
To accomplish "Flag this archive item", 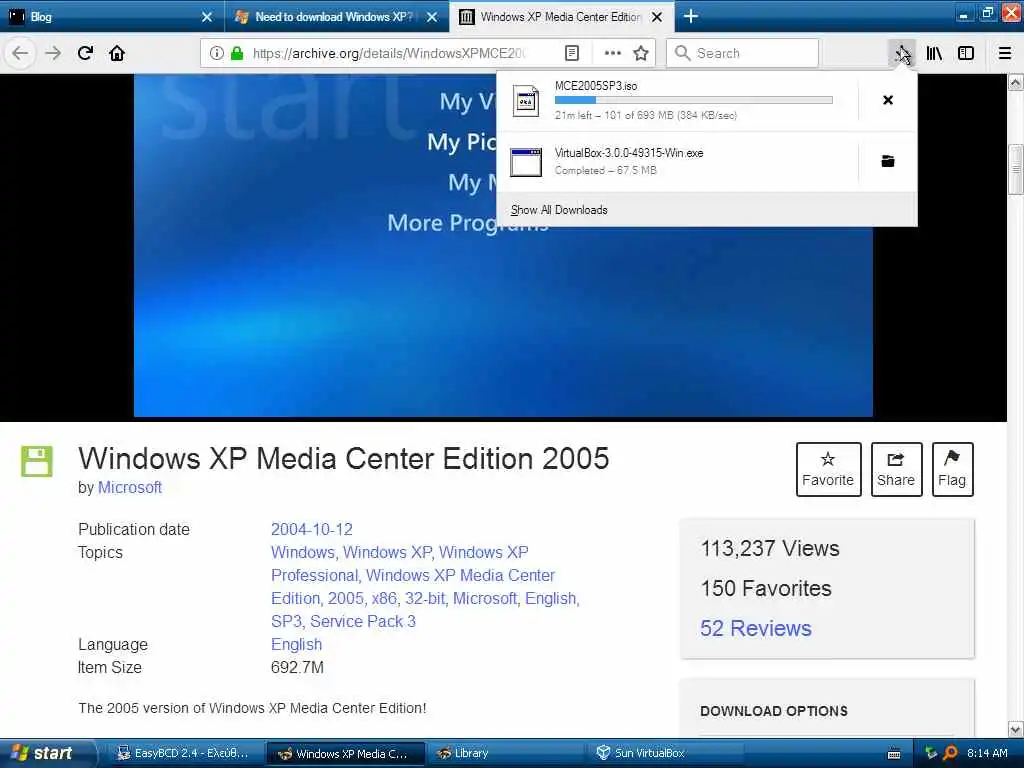I will [952, 470].
